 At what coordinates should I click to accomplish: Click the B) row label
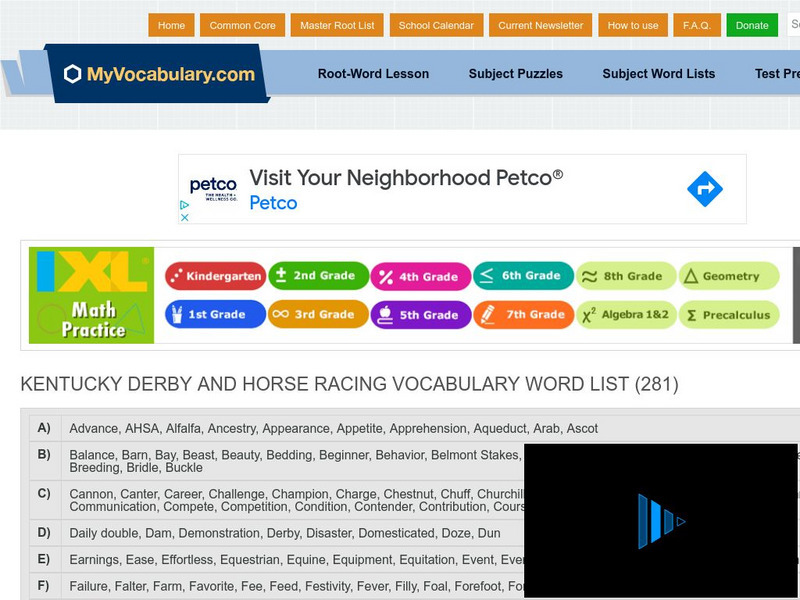[x=44, y=455]
